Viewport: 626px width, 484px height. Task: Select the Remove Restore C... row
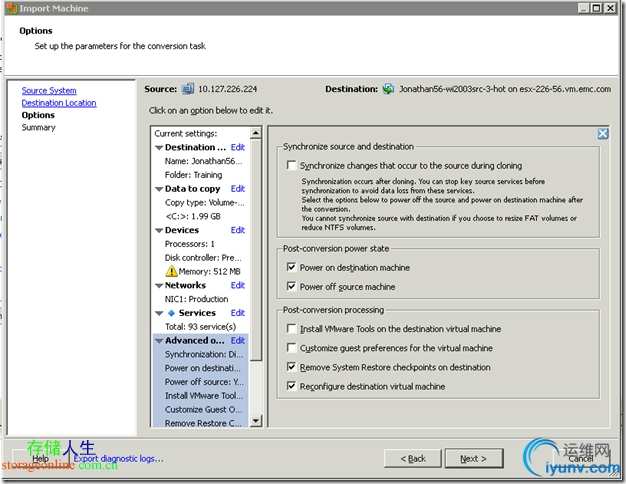203,423
